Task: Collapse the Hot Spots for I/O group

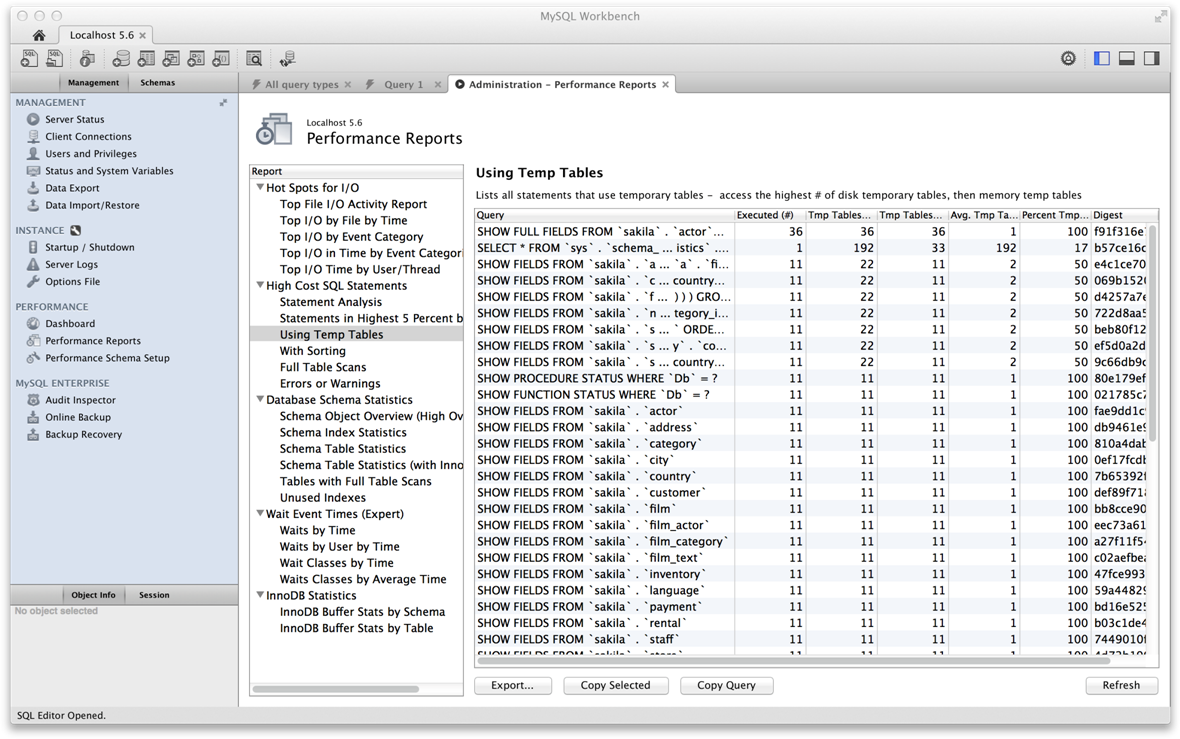Action: pyautogui.click(x=260, y=188)
